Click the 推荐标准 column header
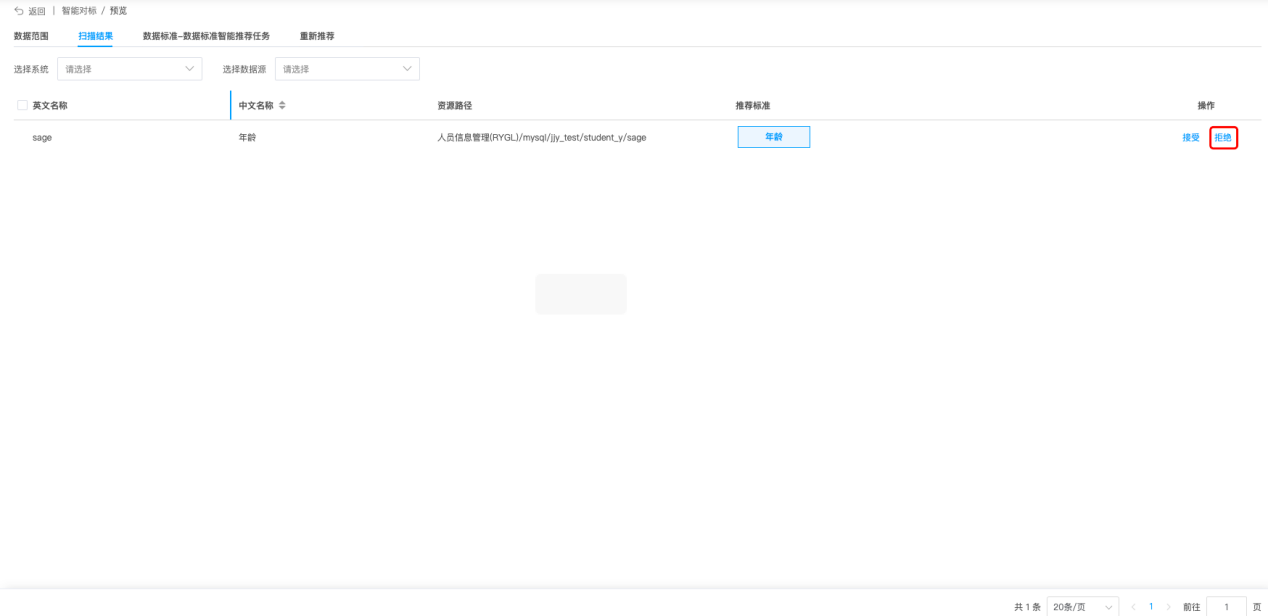Viewport: 1268px width, 616px height. [753, 105]
